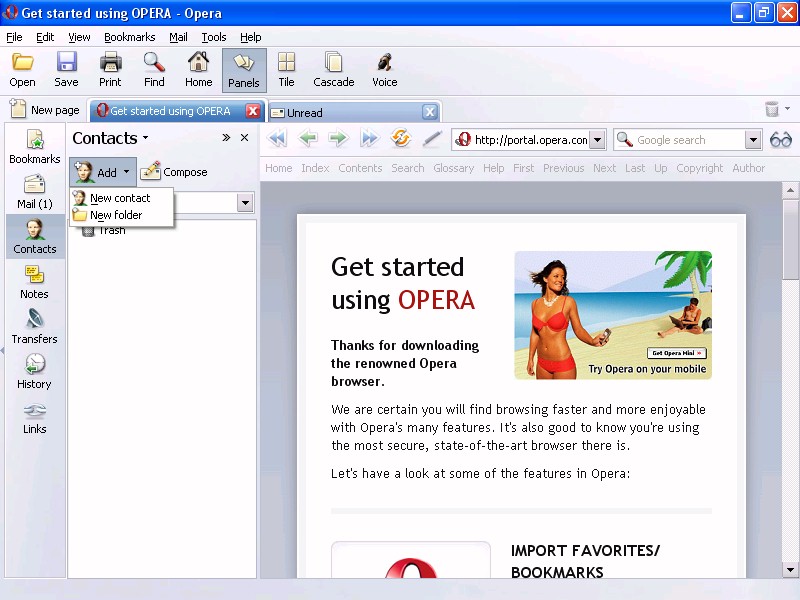Click the Cascade windows icon
The height and width of the screenshot is (600, 800).
coord(333,70)
